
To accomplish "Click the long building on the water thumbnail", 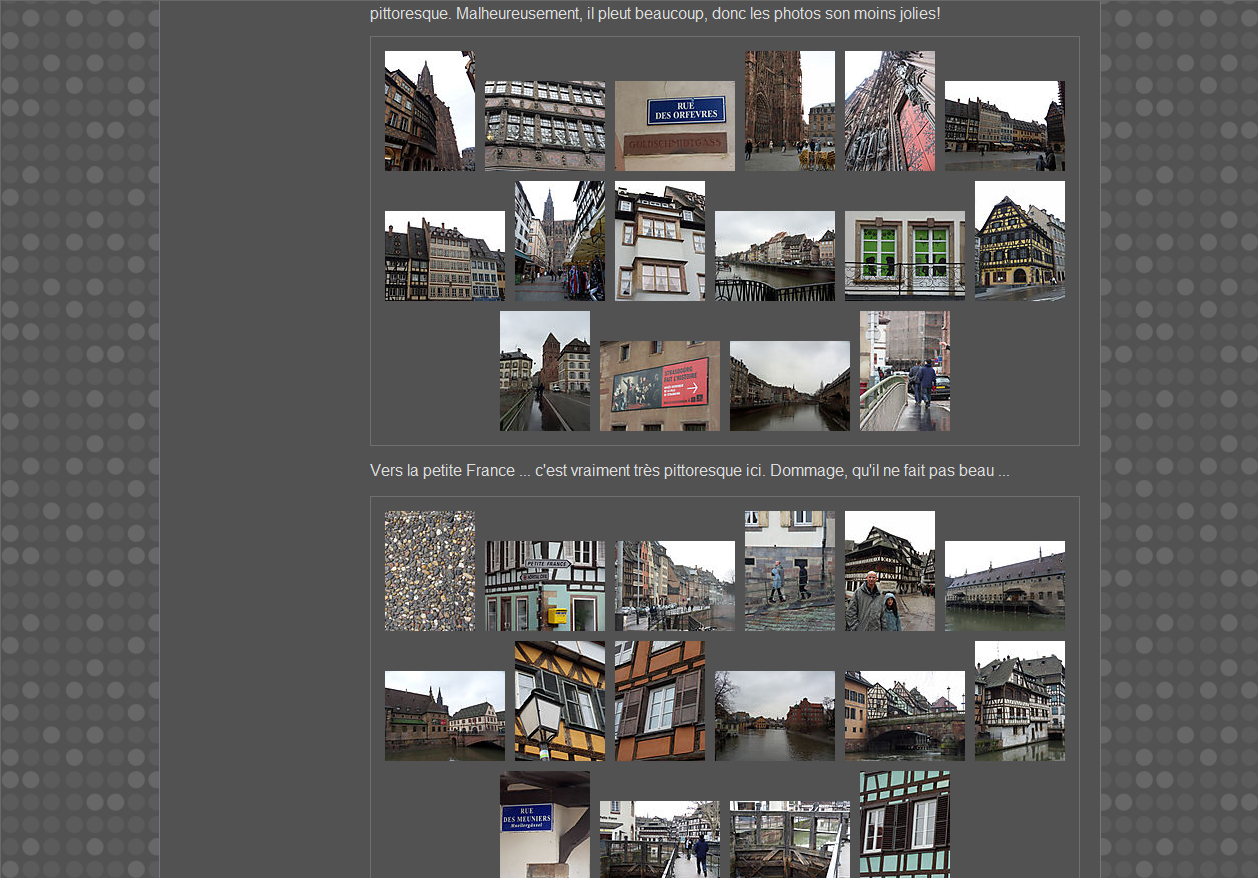I will coord(1004,585).
